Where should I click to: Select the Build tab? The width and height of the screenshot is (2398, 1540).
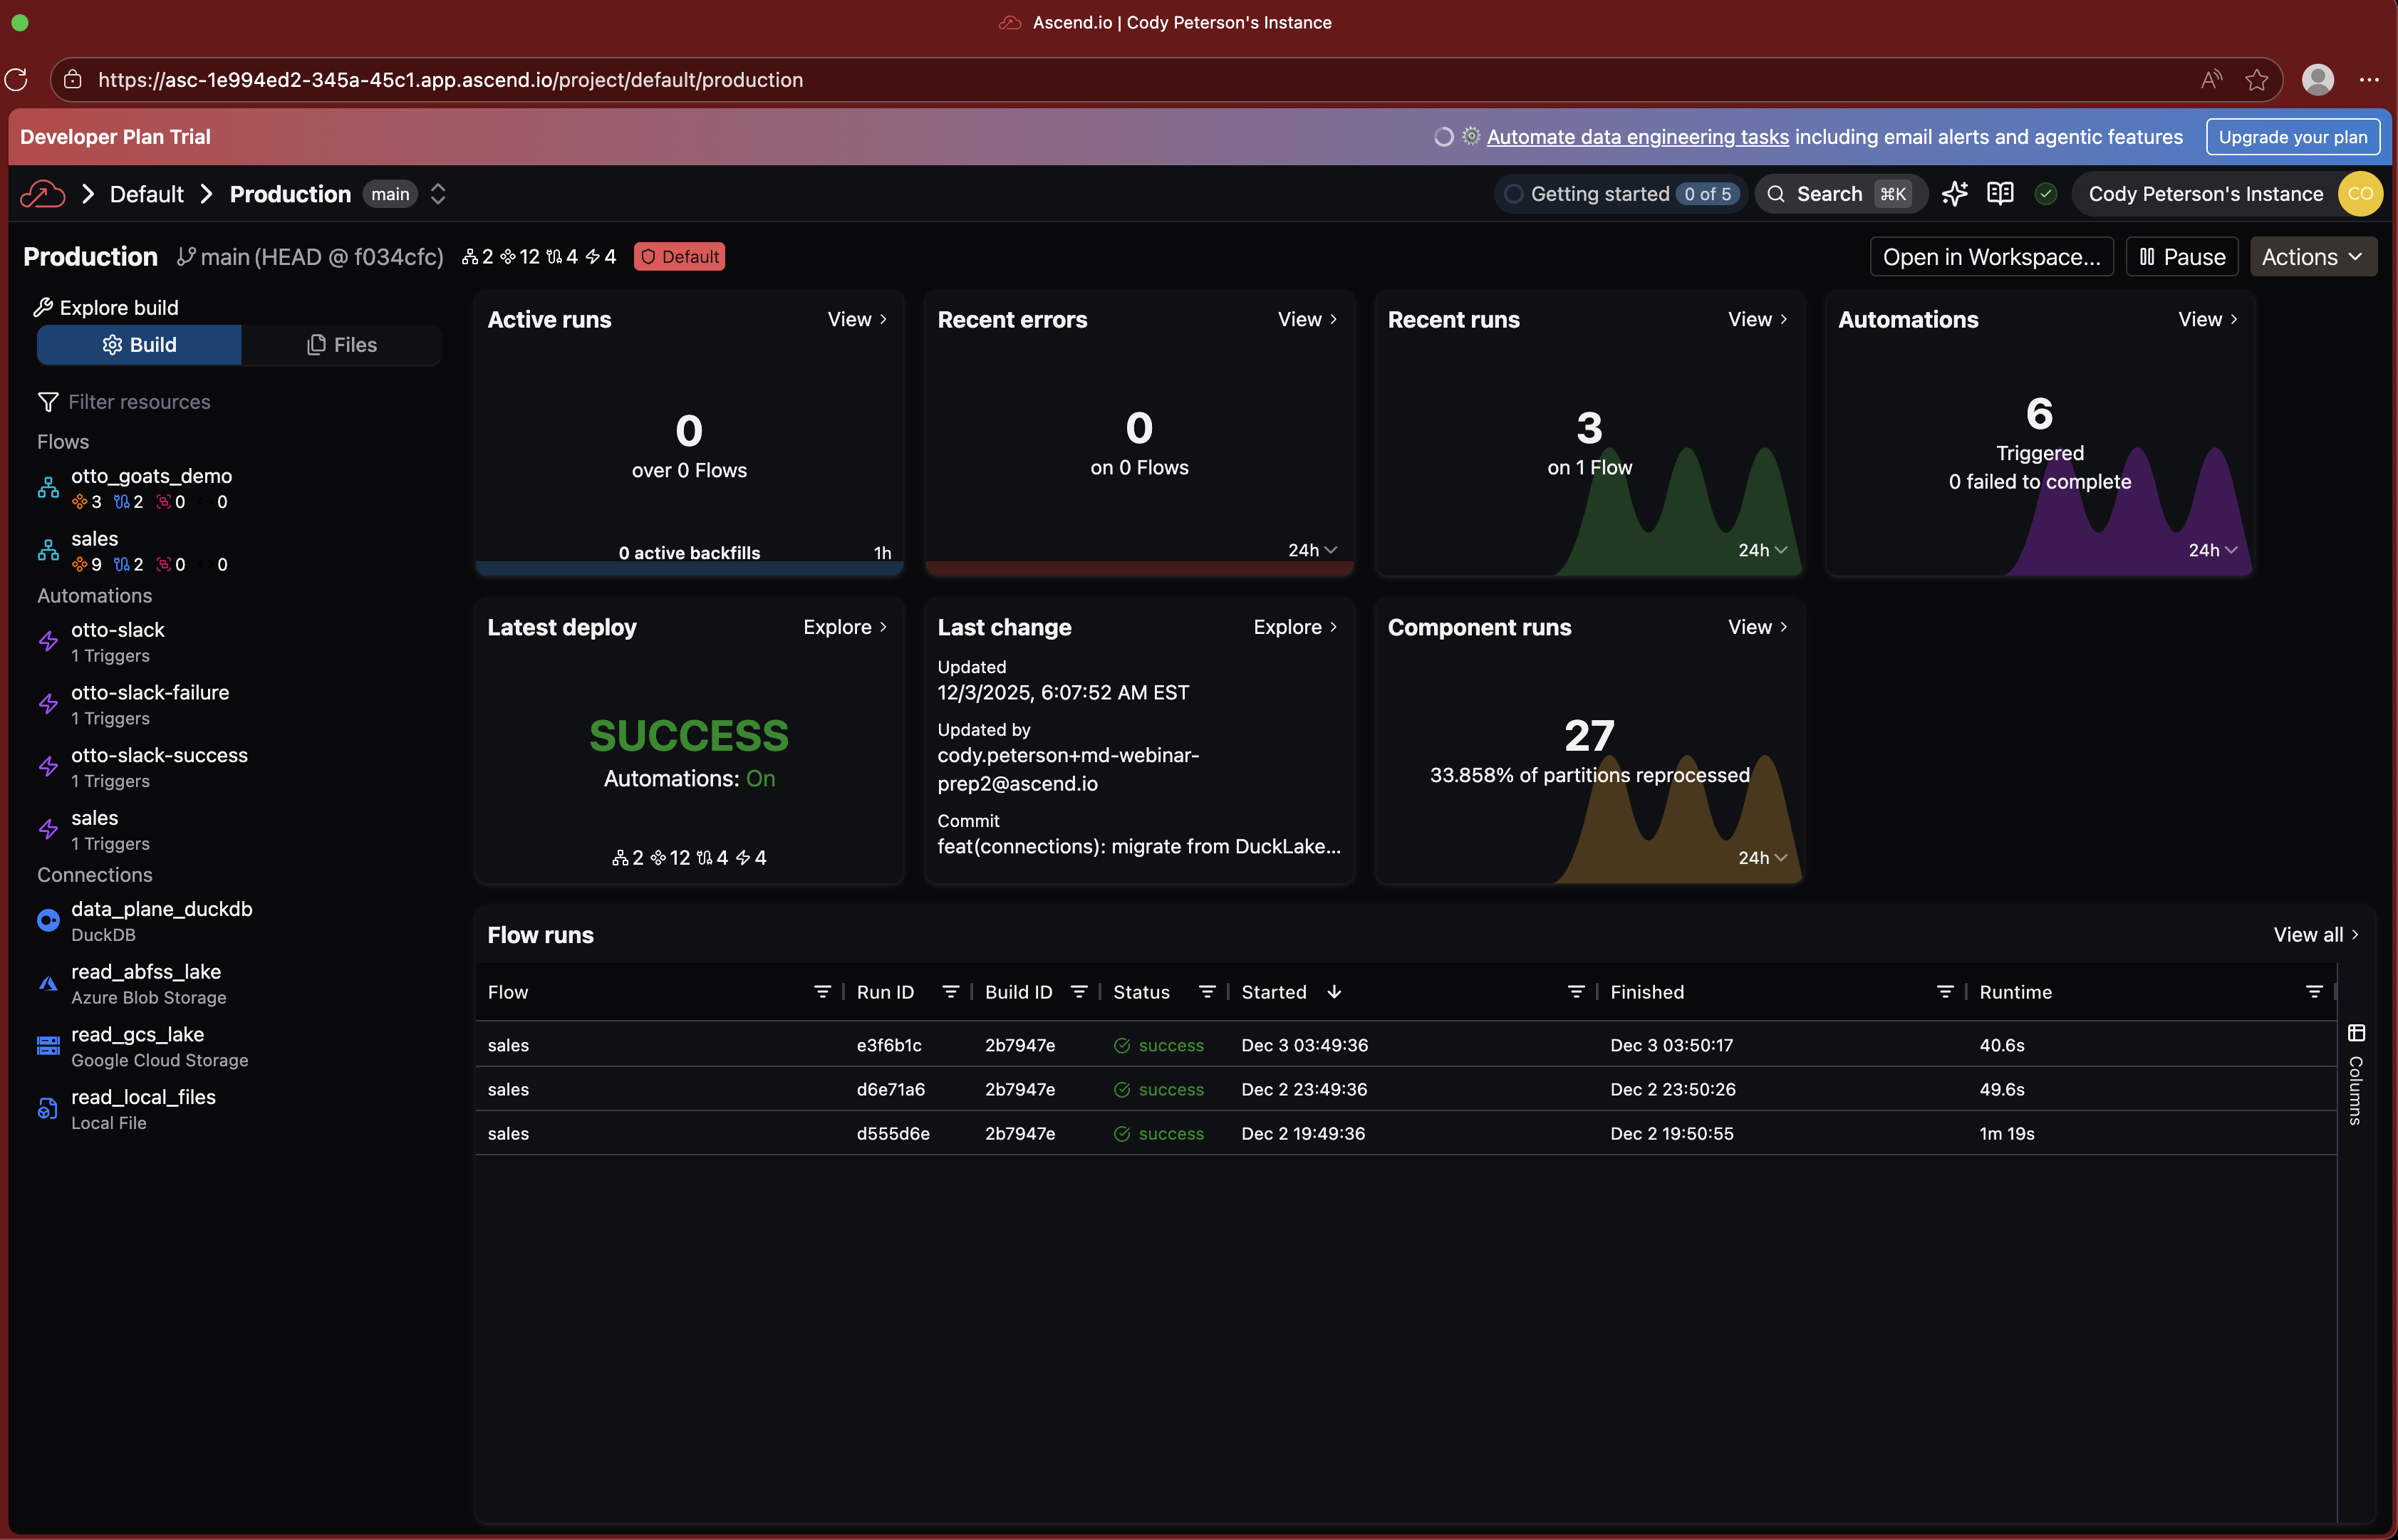(x=139, y=345)
